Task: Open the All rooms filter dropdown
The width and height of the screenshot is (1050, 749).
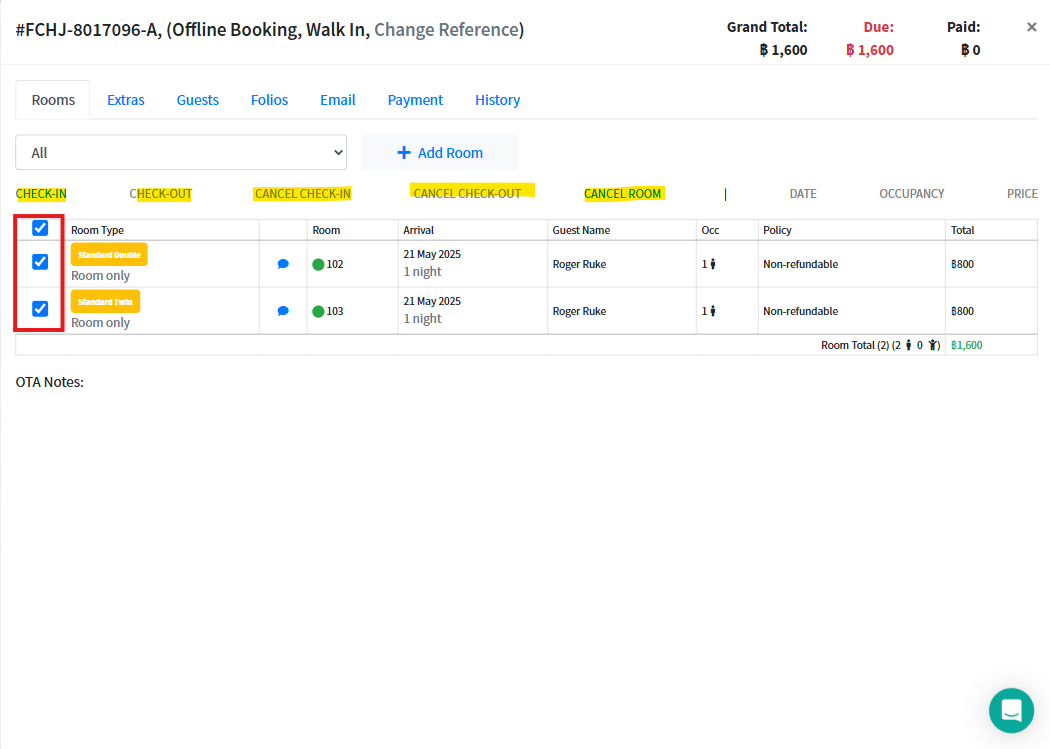Action: (181, 153)
